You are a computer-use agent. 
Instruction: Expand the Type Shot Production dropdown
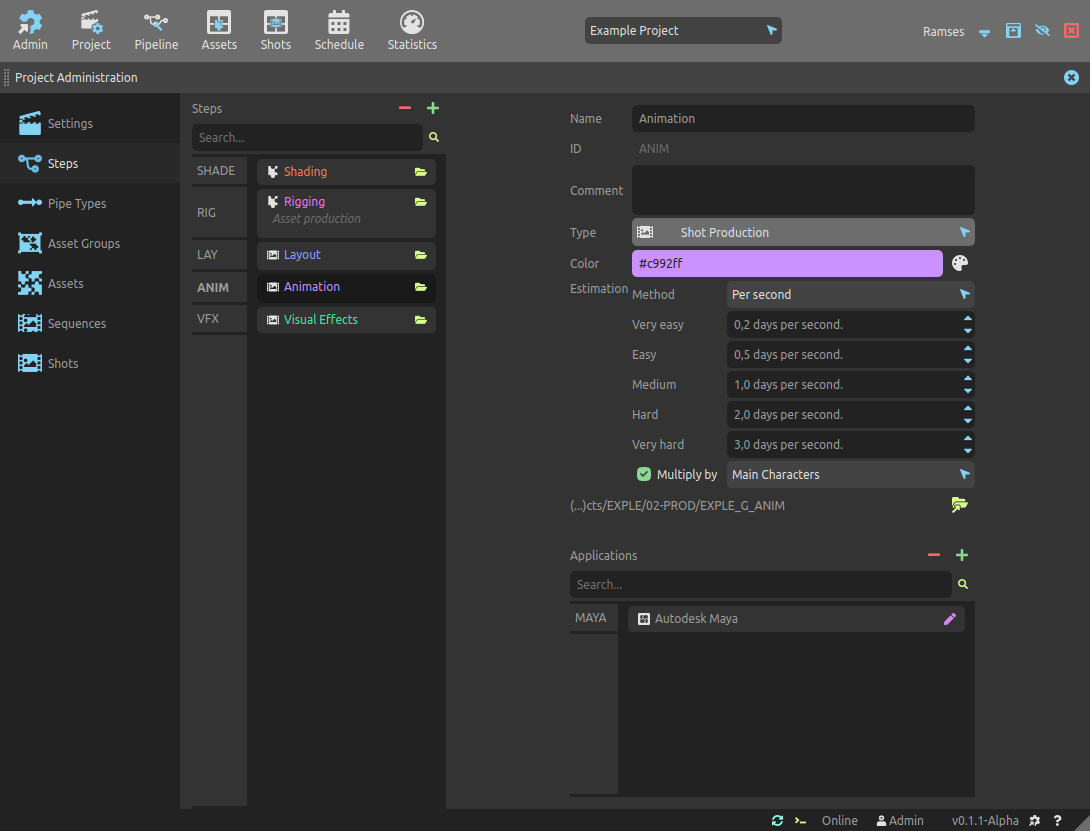click(803, 232)
